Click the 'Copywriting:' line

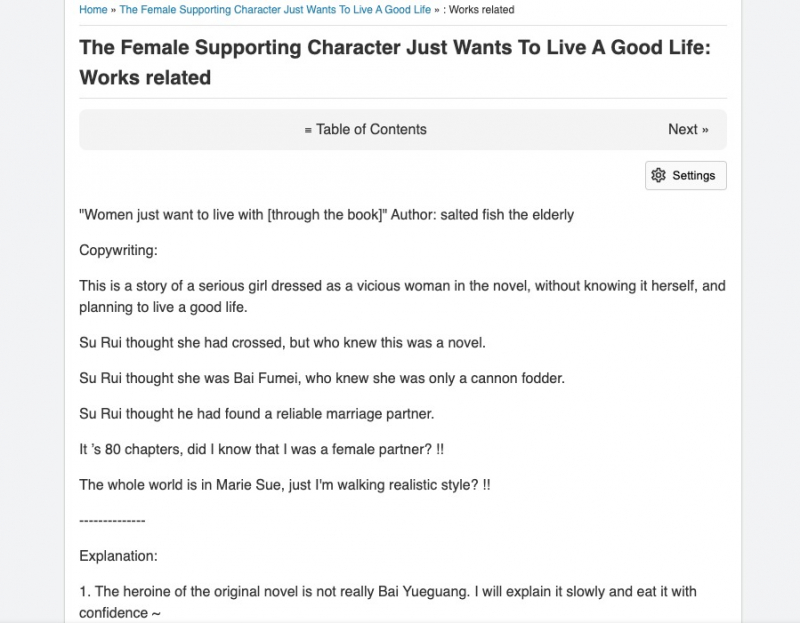coord(118,249)
